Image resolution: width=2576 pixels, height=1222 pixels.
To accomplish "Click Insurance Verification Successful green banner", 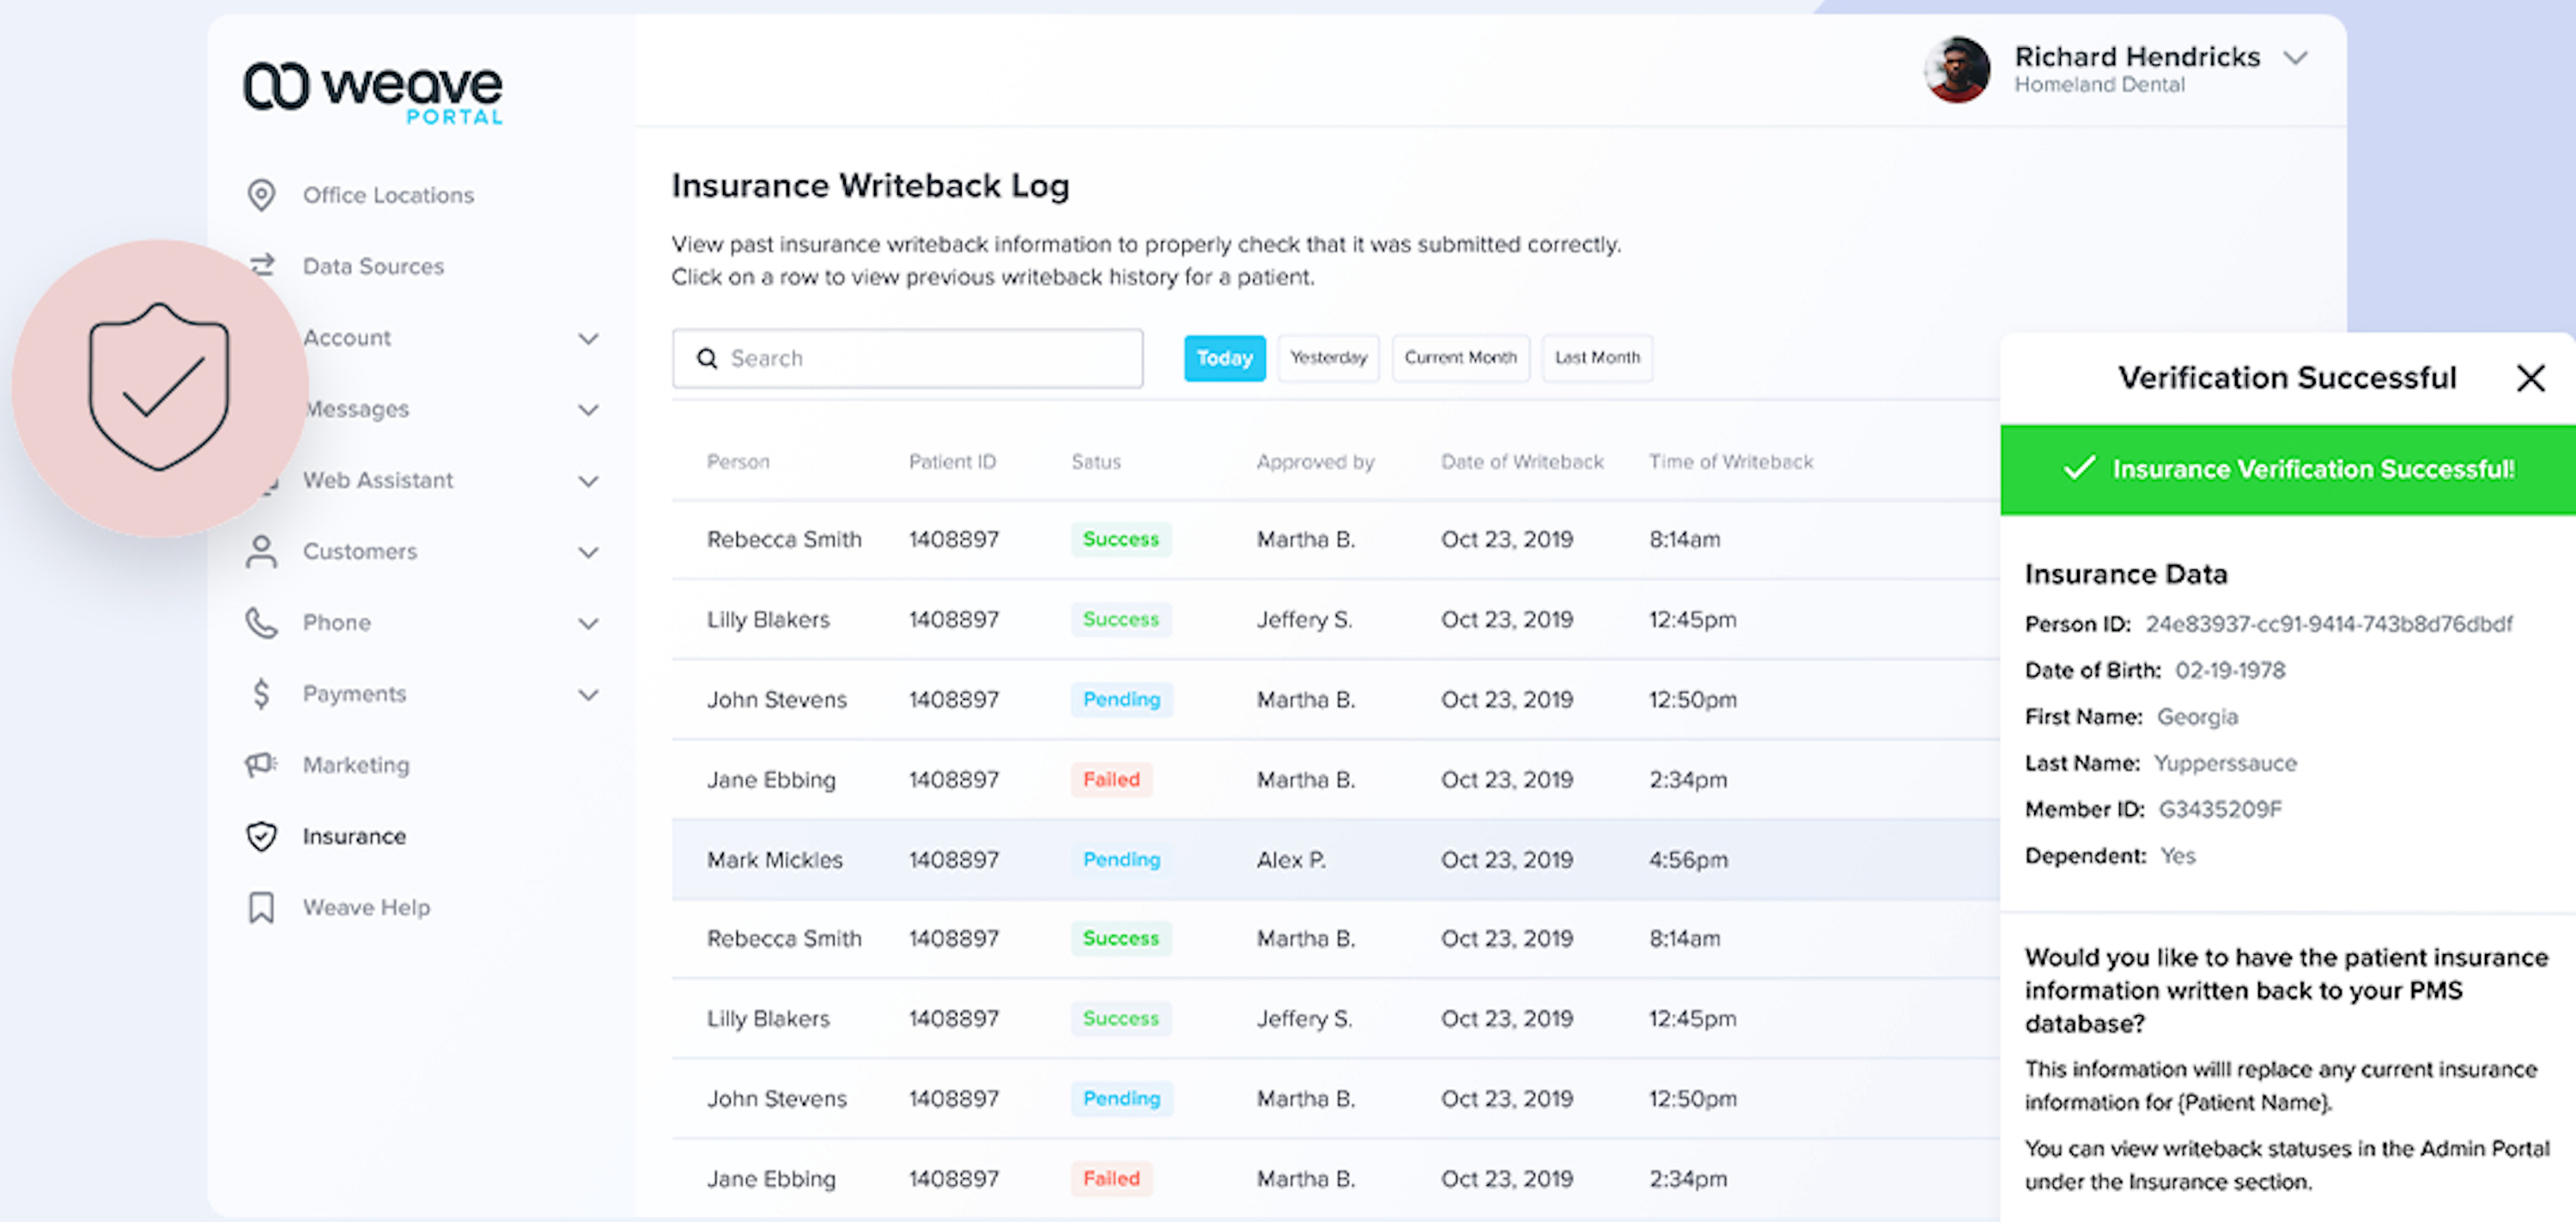I will (2287, 469).
